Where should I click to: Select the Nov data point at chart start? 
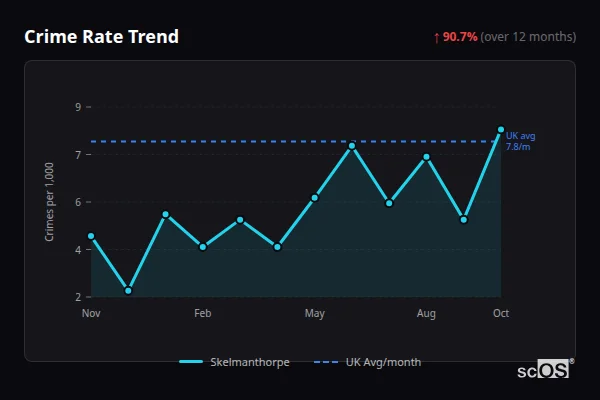pyautogui.click(x=91, y=236)
